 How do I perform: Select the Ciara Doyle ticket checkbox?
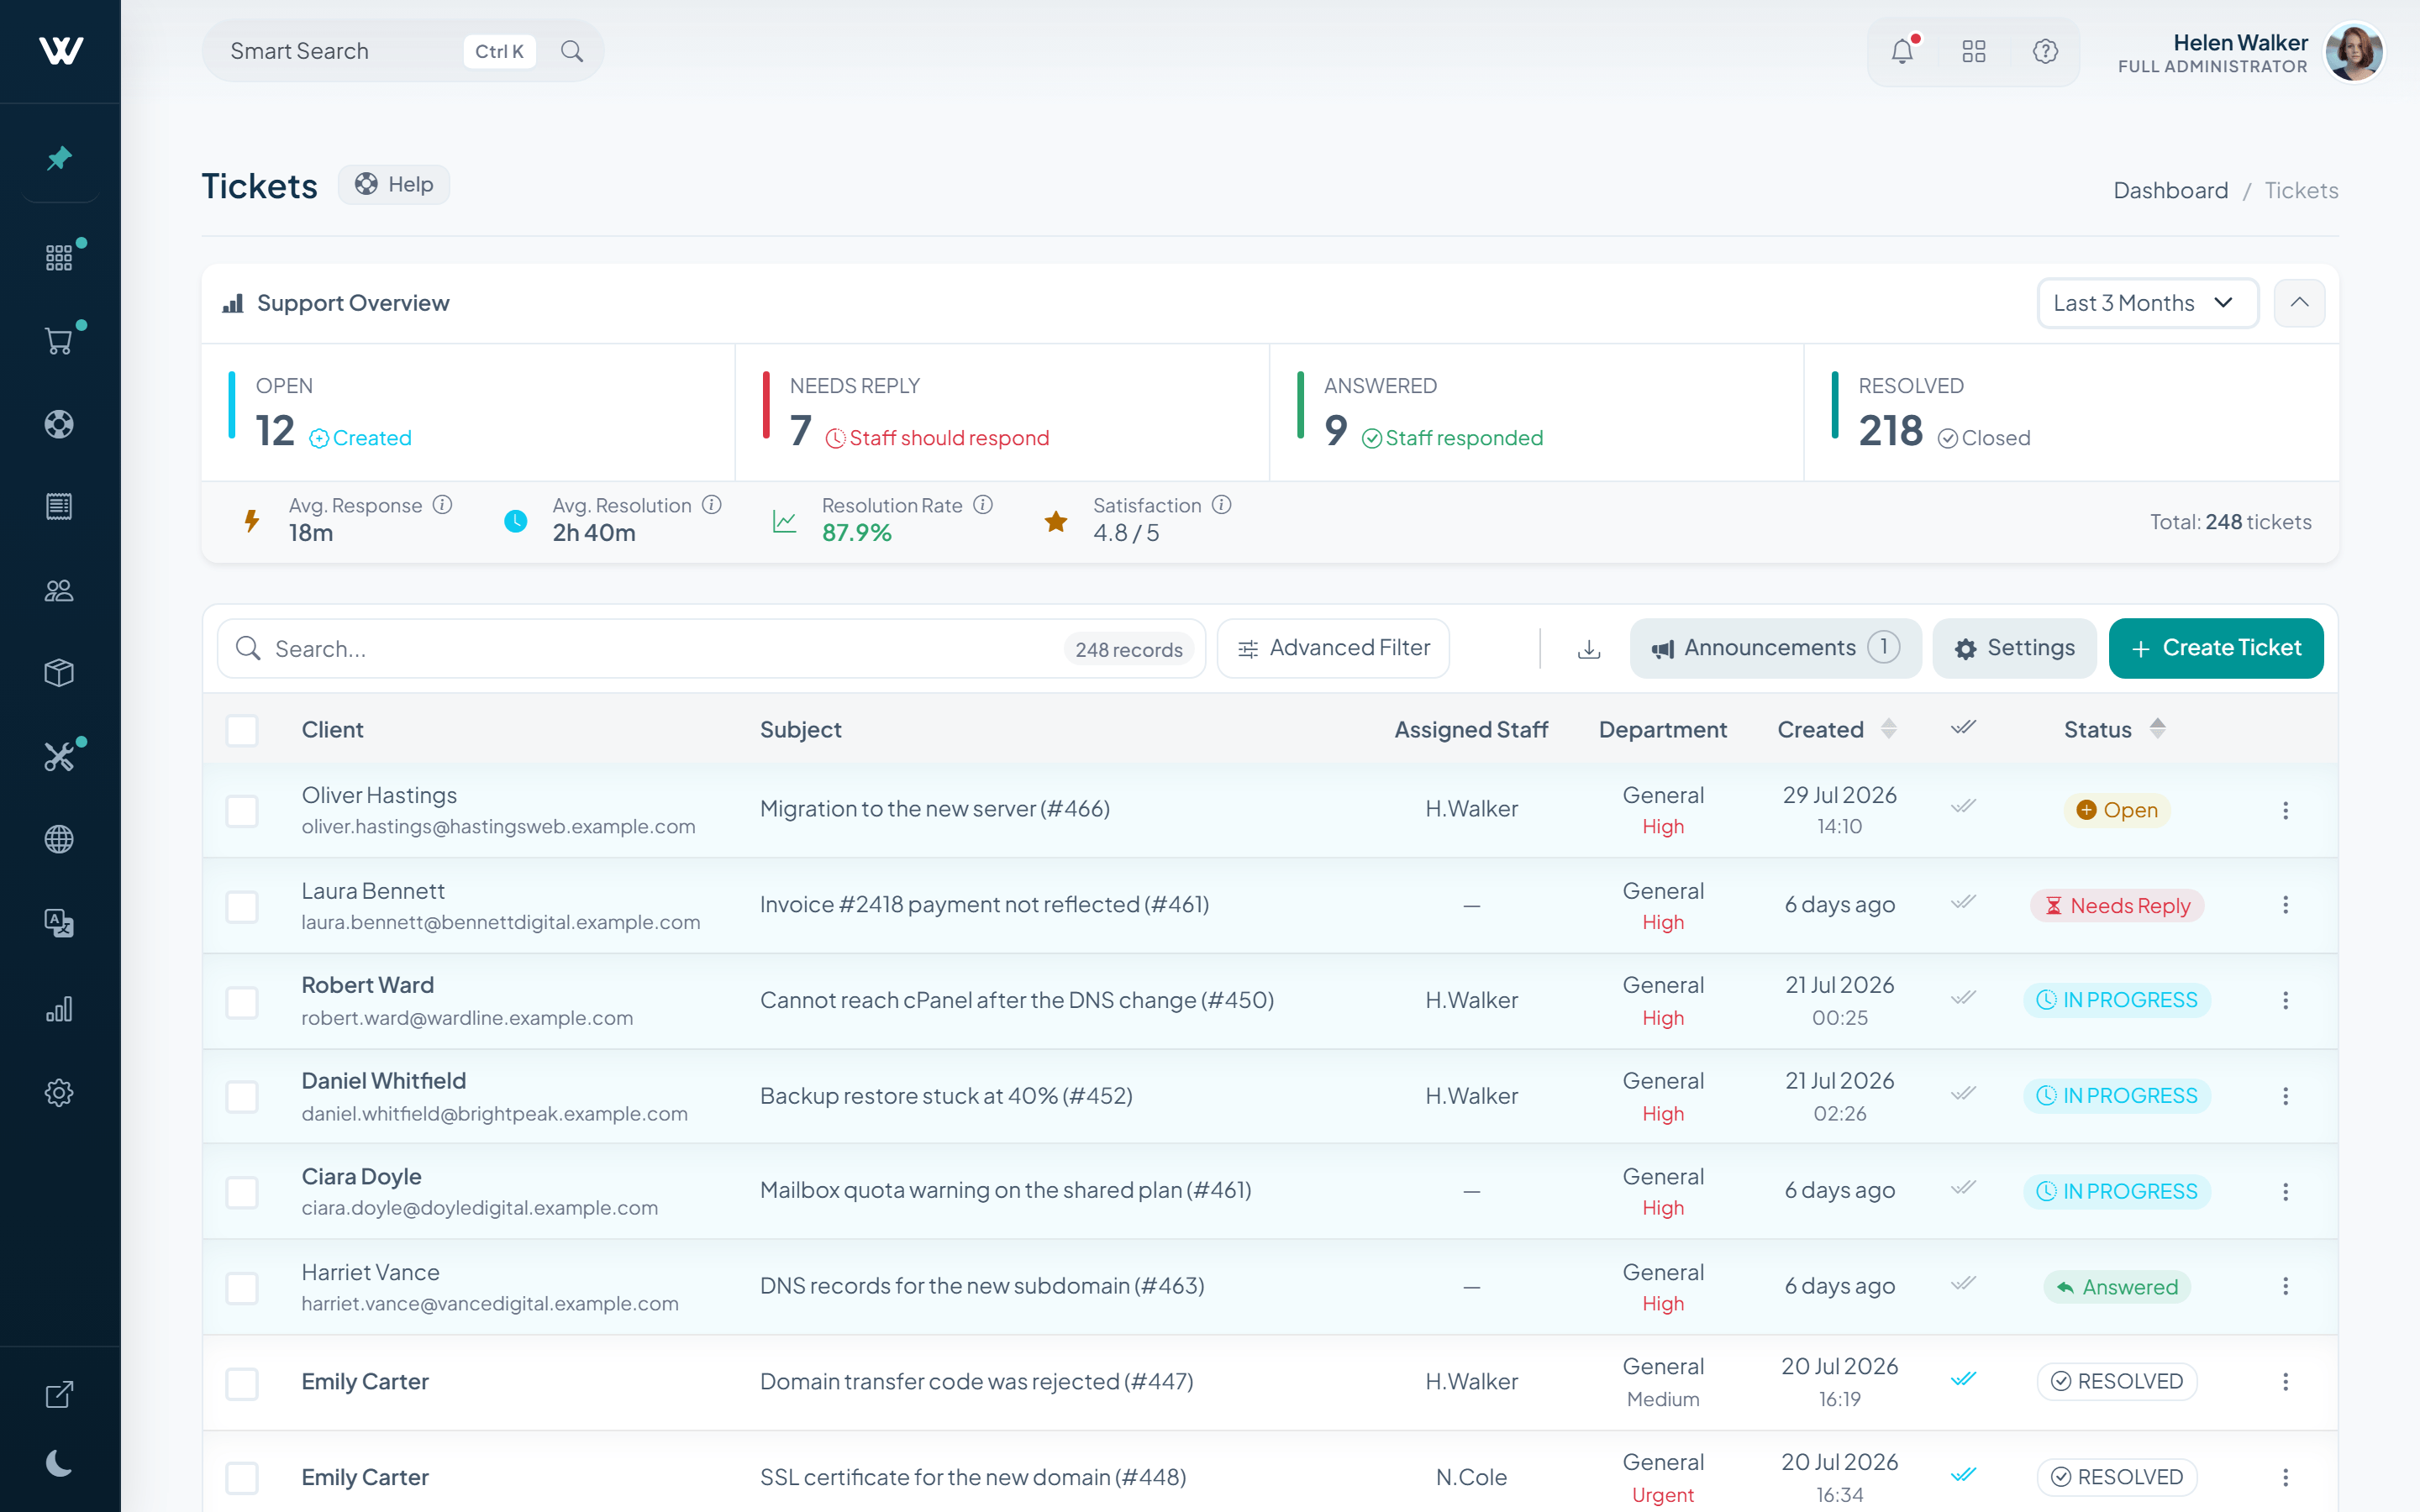[x=242, y=1192]
